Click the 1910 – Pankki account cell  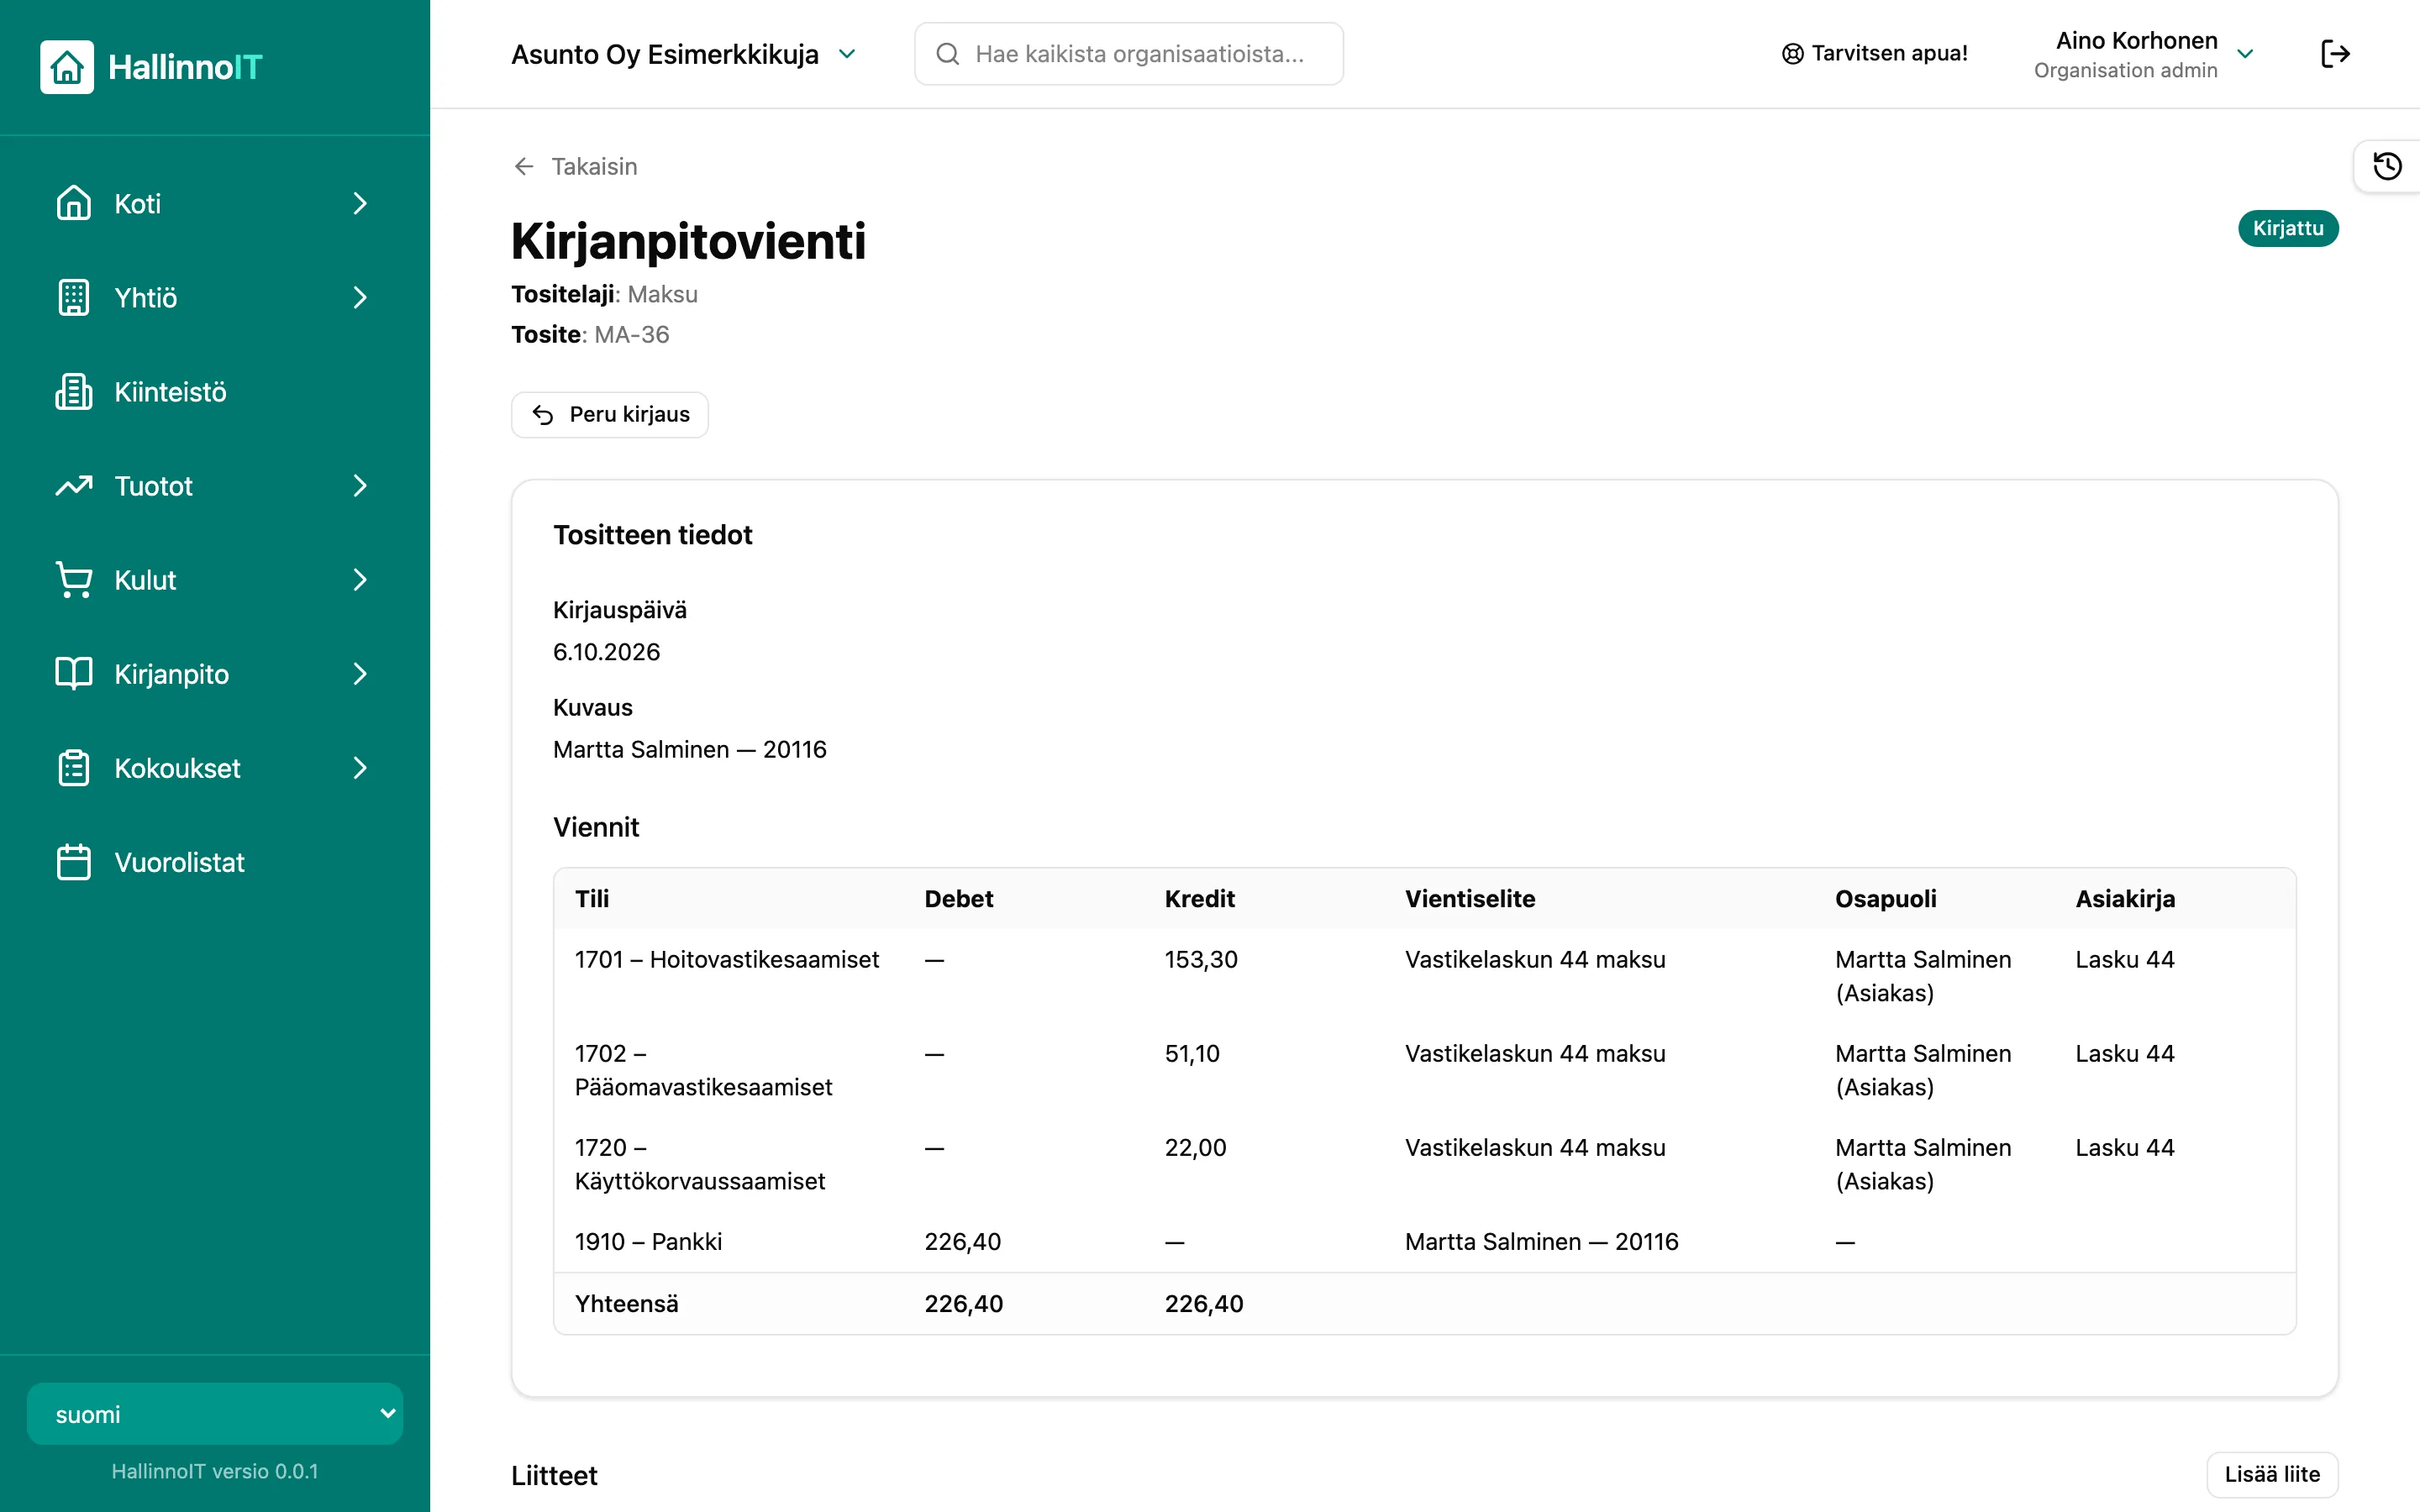pyautogui.click(x=648, y=1241)
